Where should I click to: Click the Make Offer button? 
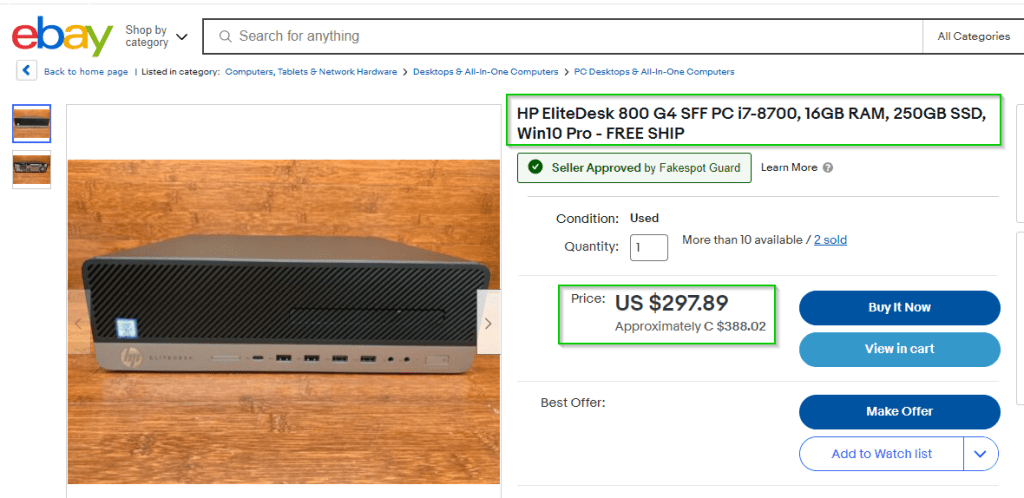899,411
